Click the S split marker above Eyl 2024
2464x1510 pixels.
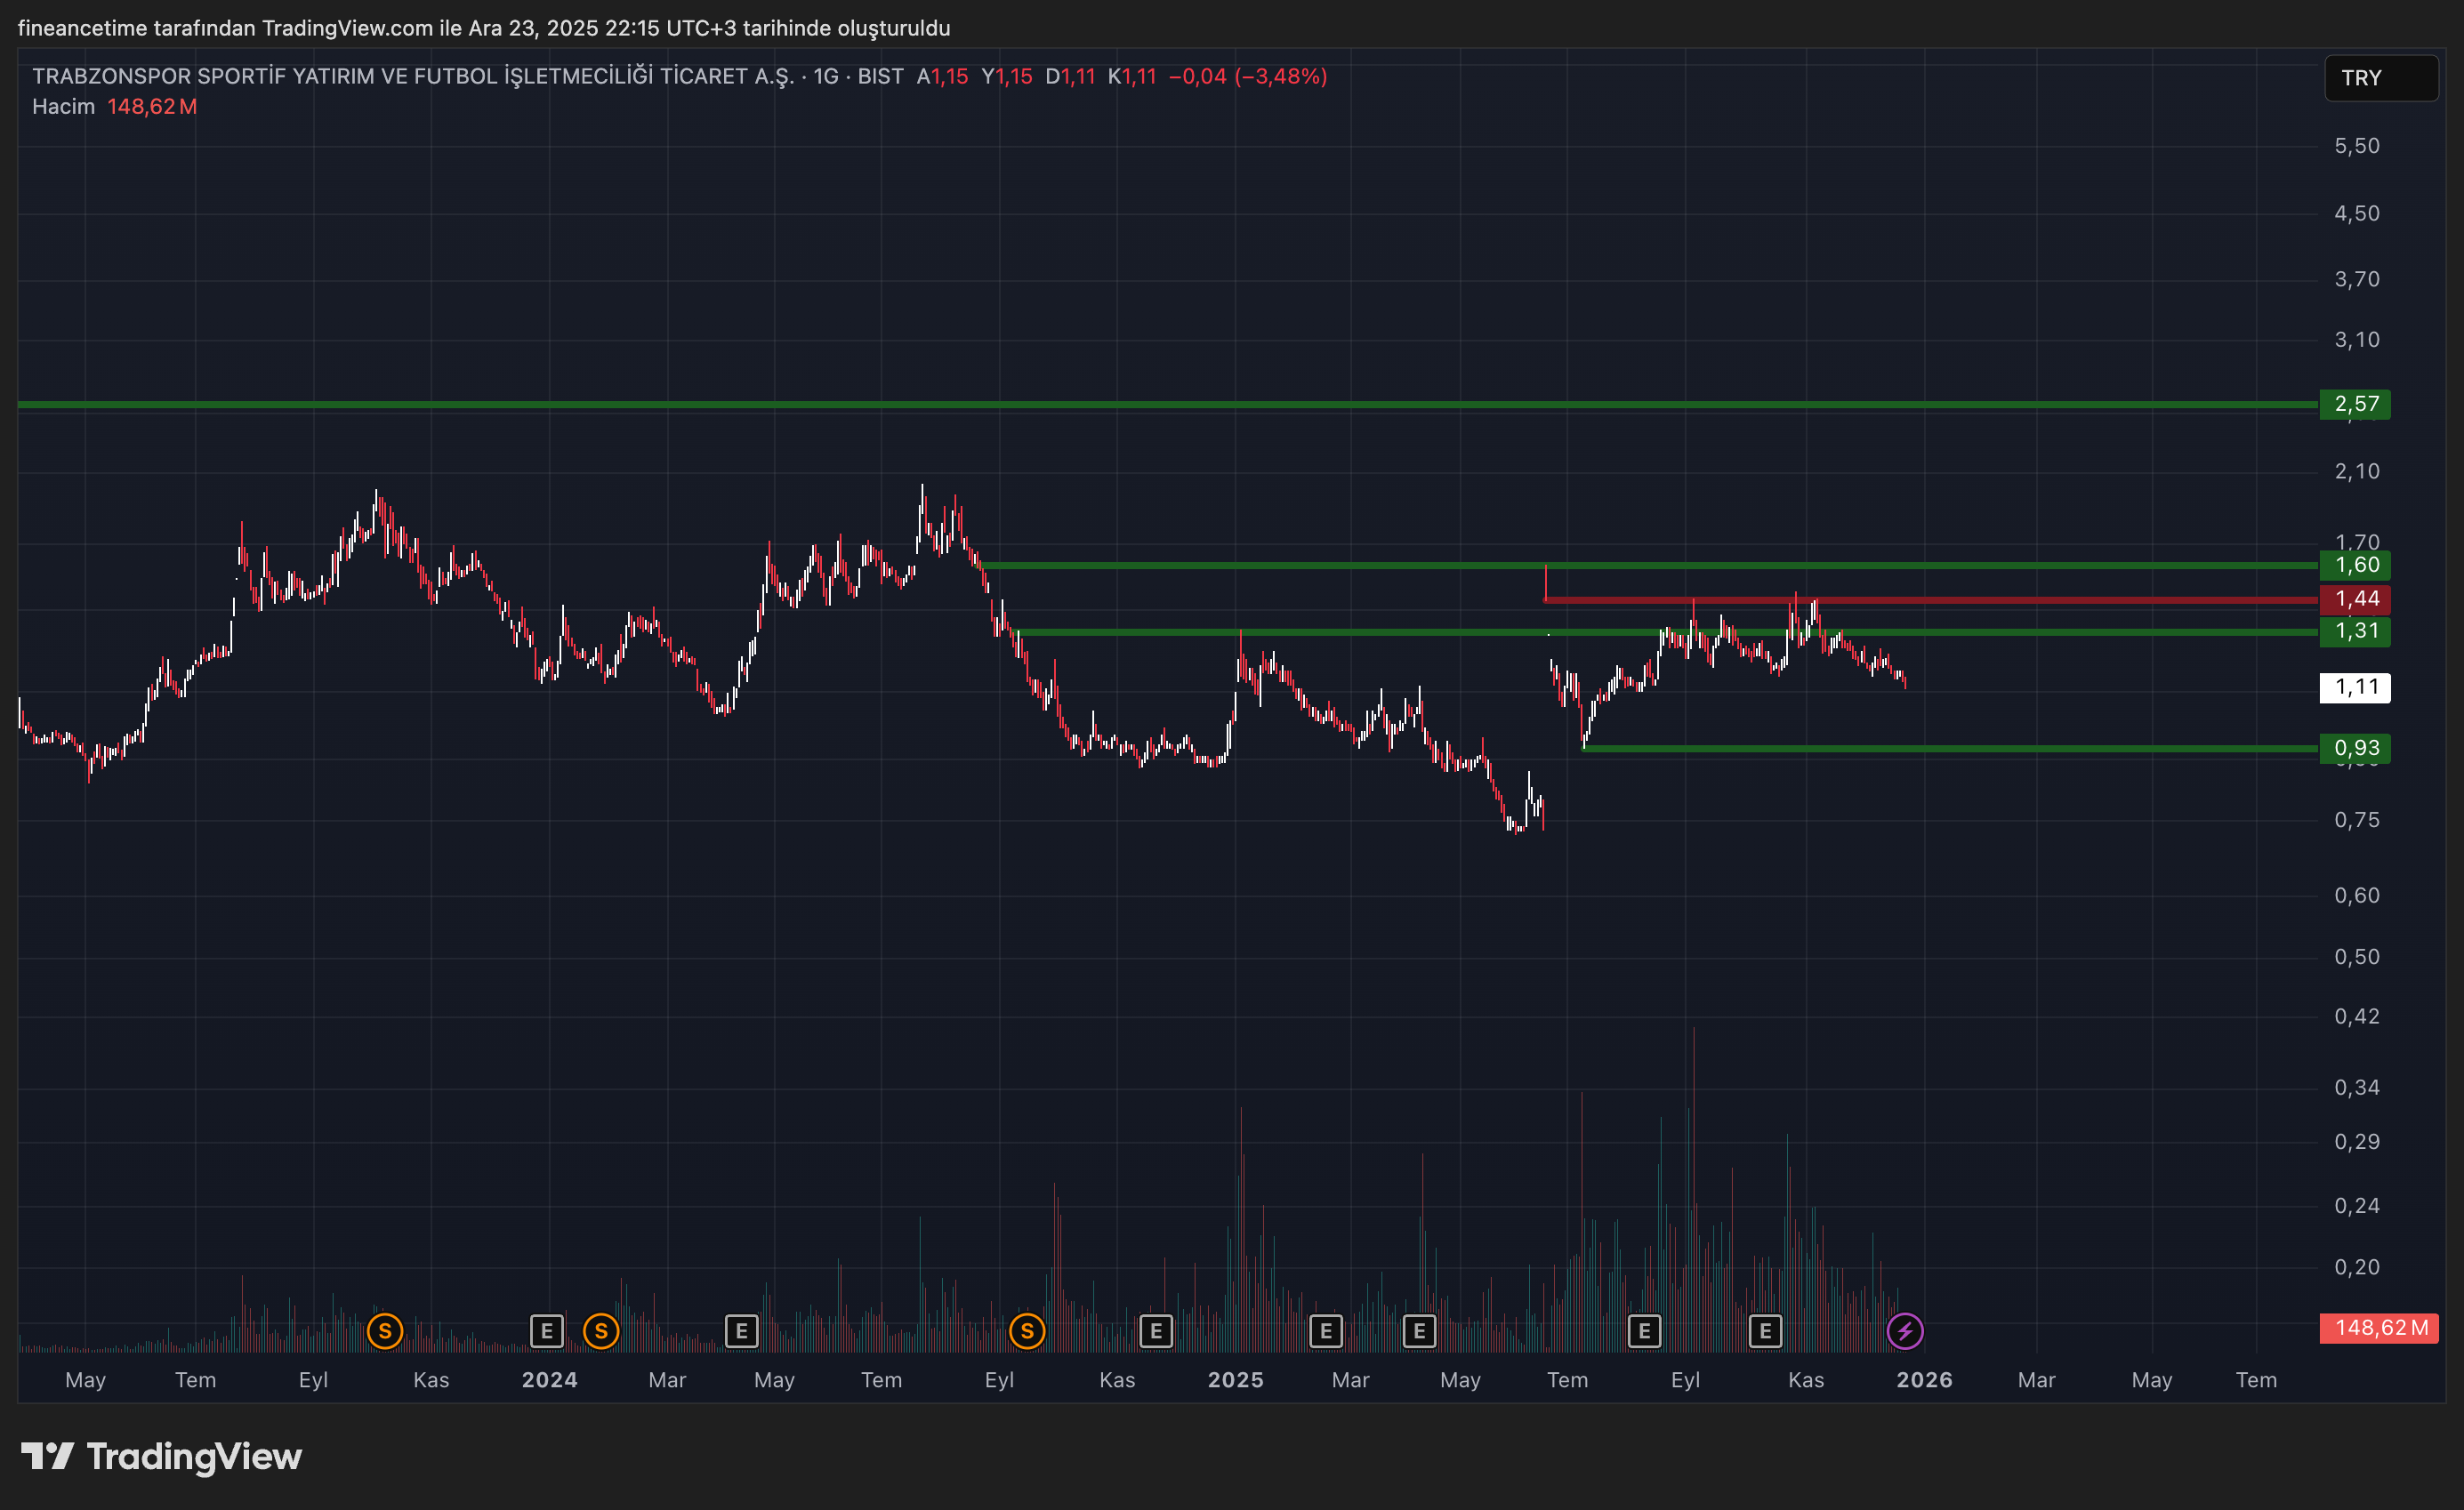point(1027,1331)
